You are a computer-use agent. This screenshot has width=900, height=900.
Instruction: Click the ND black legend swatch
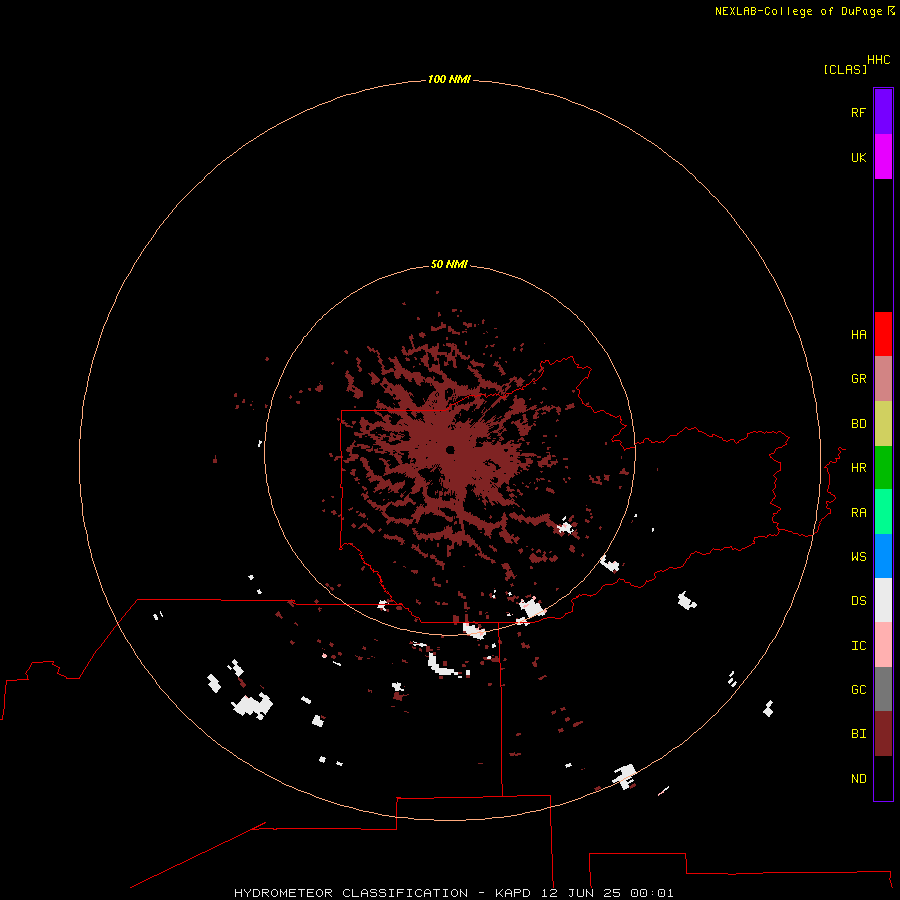pyautogui.click(x=883, y=778)
